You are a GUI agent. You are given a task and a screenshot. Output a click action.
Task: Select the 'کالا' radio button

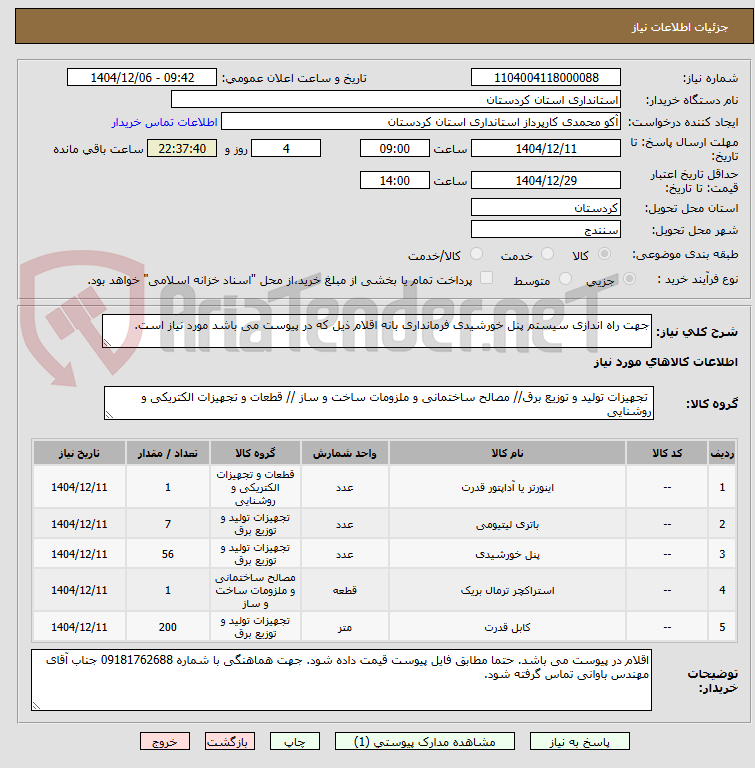[605, 254]
